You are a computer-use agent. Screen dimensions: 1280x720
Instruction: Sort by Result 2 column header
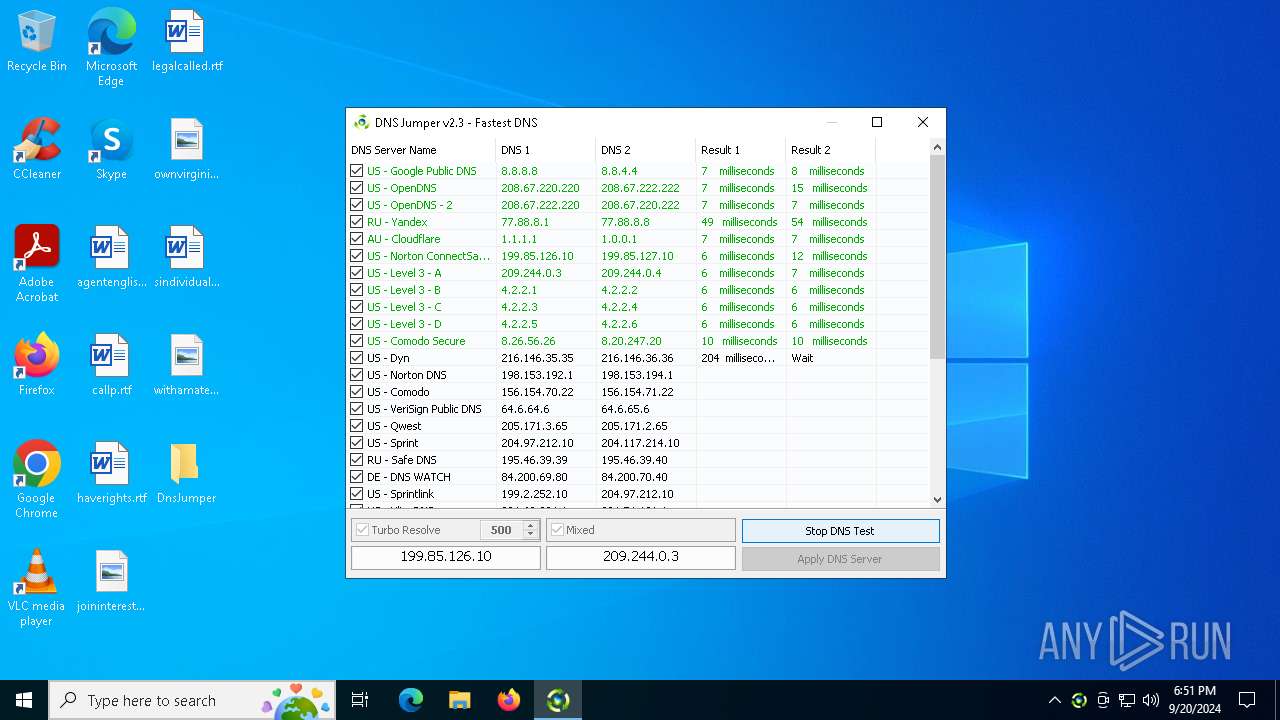pyautogui.click(x=831, y=150)
